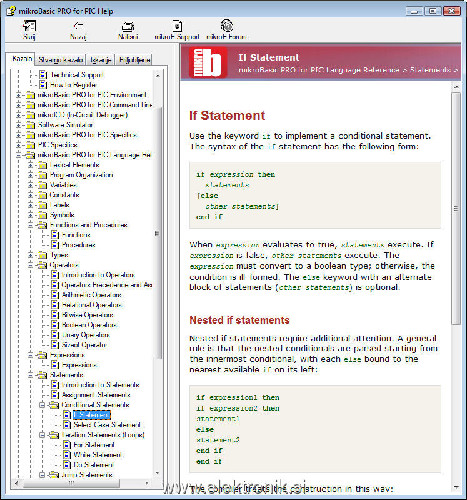
Task: Click the Nazaj back arrow icon
Action: [x=78, y=26]
